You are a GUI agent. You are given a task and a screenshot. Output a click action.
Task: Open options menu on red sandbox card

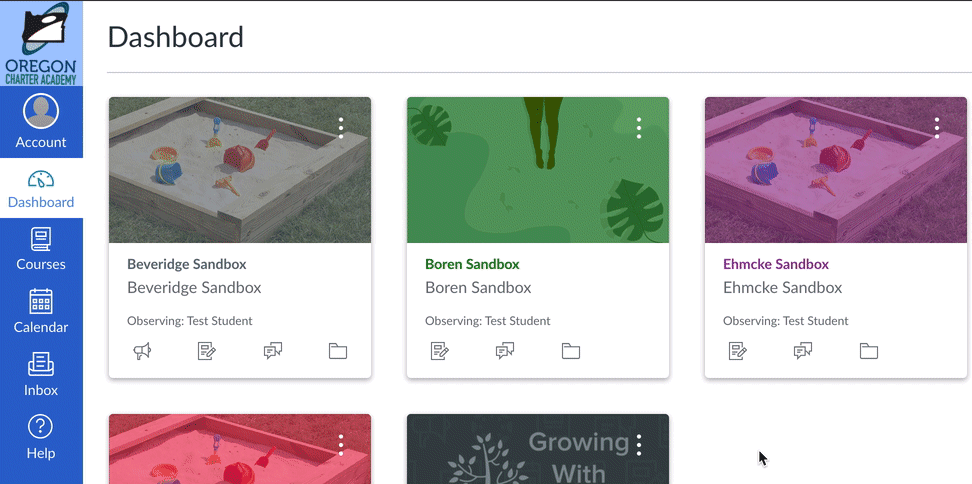(x=341, y=445)
